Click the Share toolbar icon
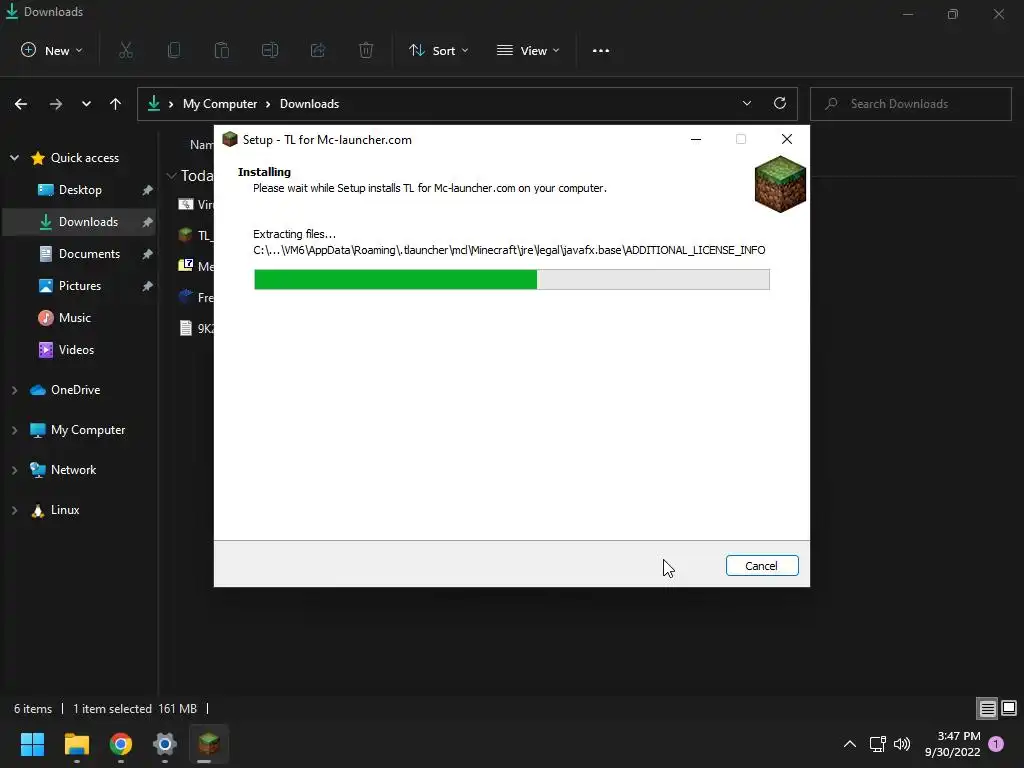1024x768 pixels. 318,50
